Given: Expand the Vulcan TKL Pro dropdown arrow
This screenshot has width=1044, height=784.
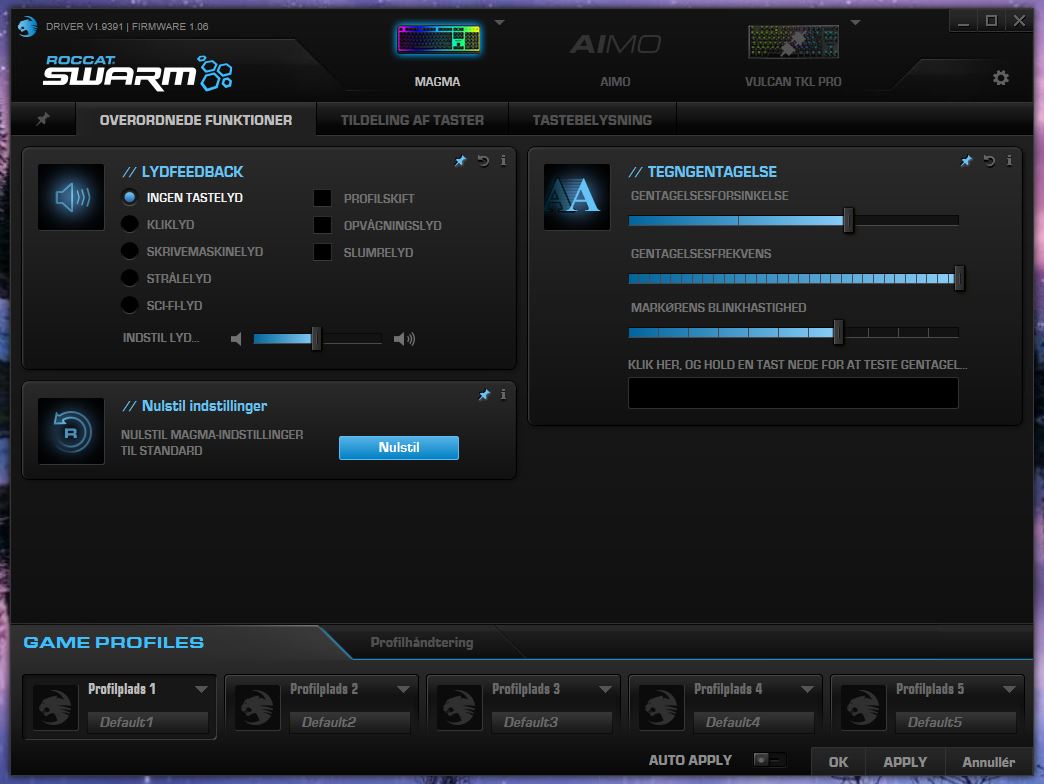Looking at the screenshot, I should coord(856,23).
